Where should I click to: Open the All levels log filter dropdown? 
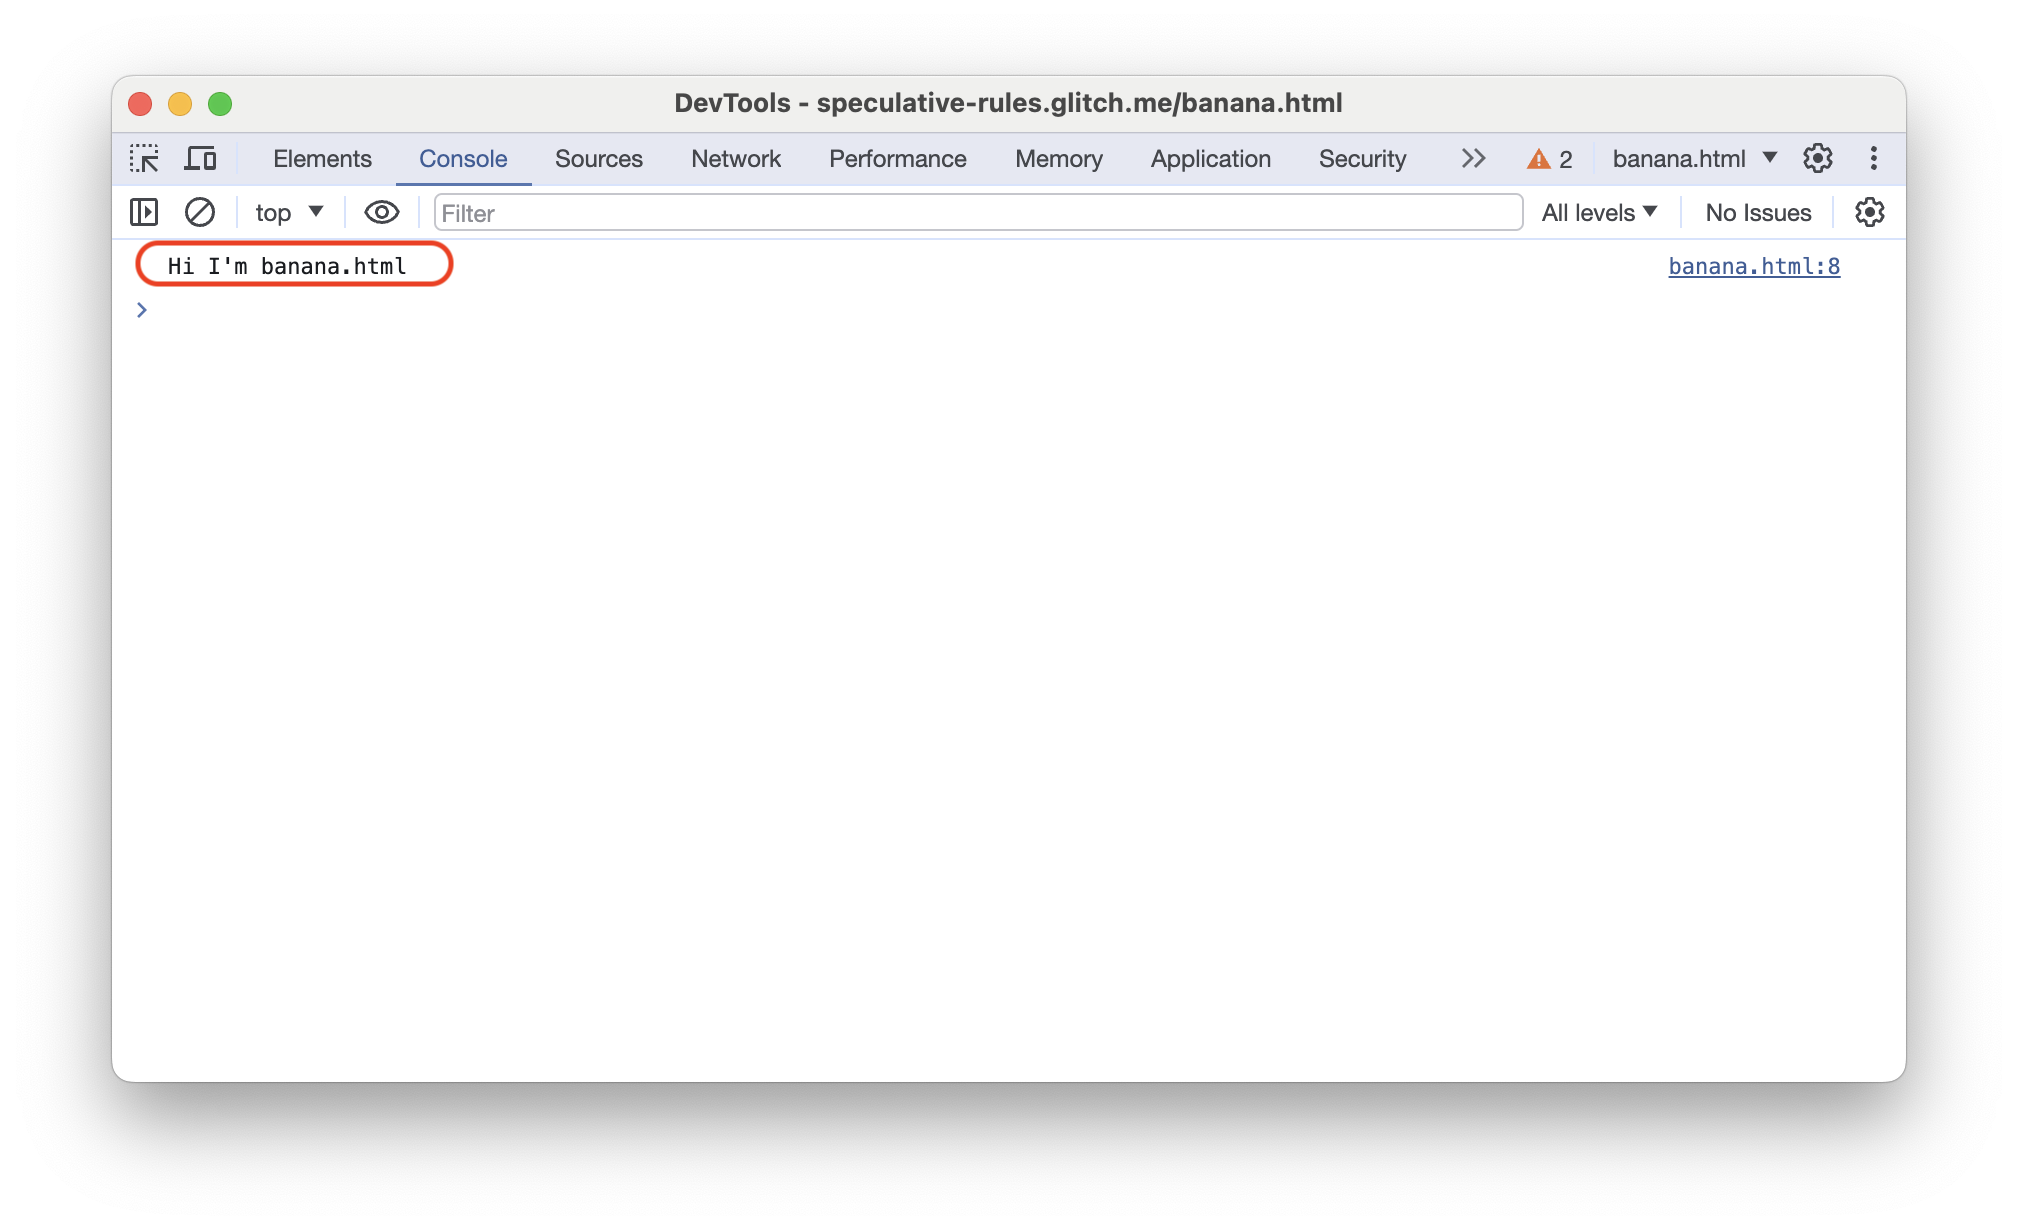tap(1599, 212)
